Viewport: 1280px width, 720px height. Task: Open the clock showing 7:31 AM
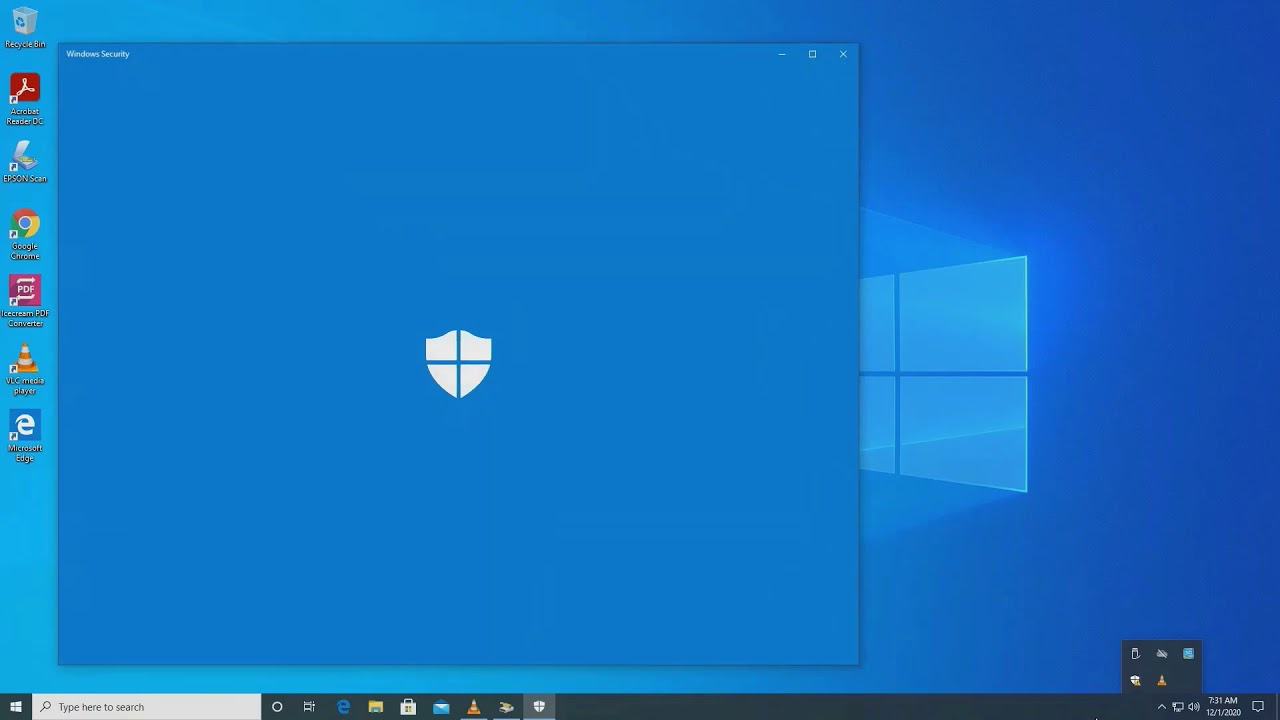[x=1223, y=707]
